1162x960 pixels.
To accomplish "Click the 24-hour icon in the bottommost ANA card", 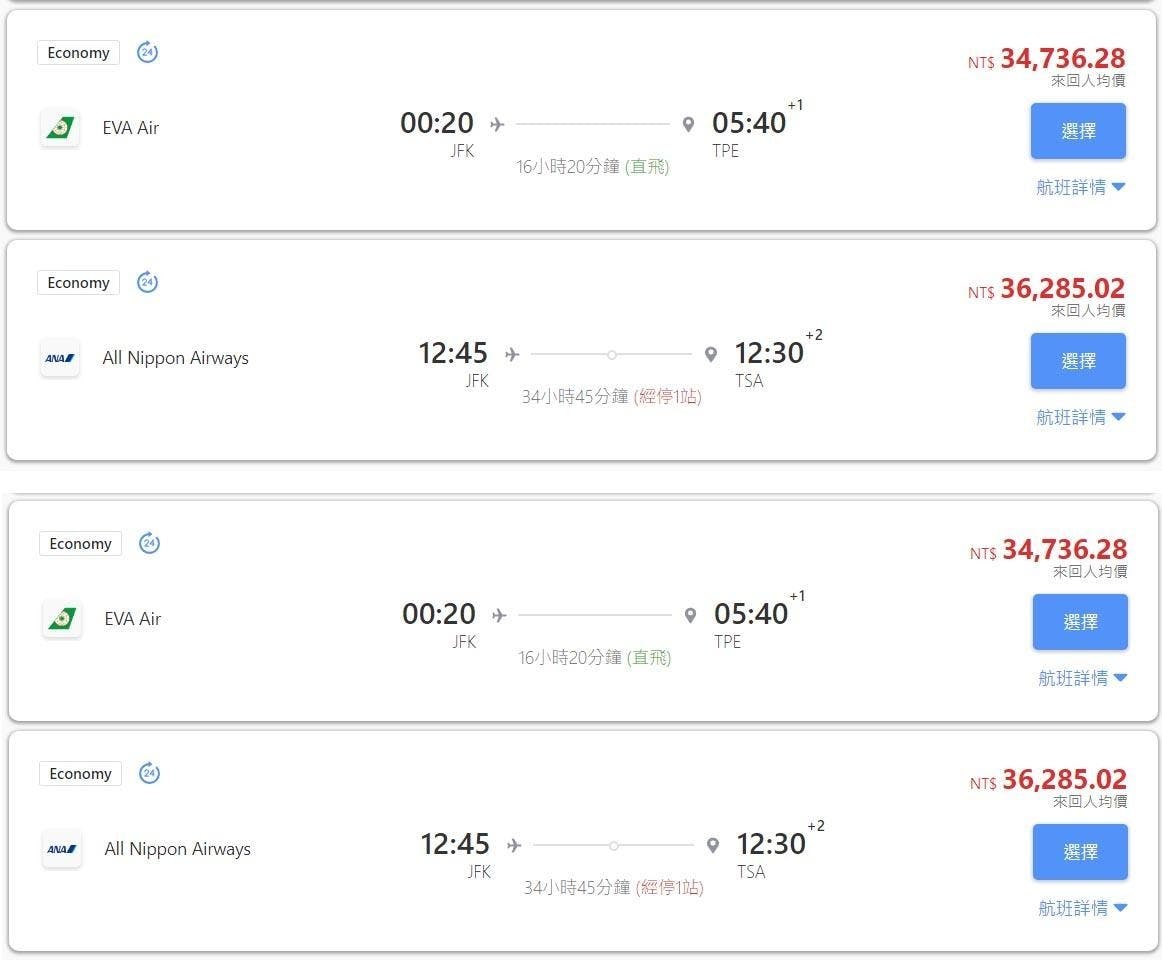I will coord(149,773).
